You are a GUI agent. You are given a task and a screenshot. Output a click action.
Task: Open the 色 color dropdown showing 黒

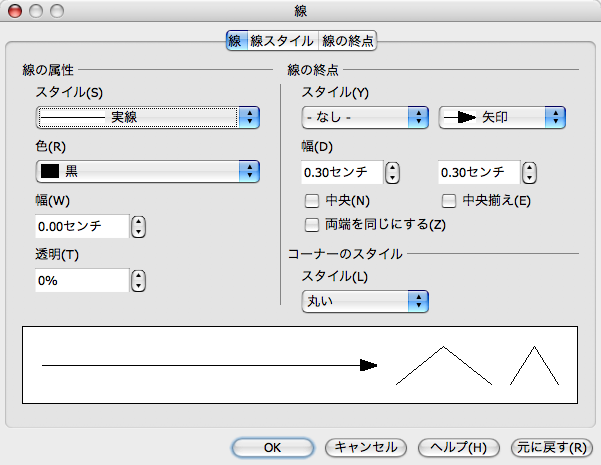pos(148,172)
